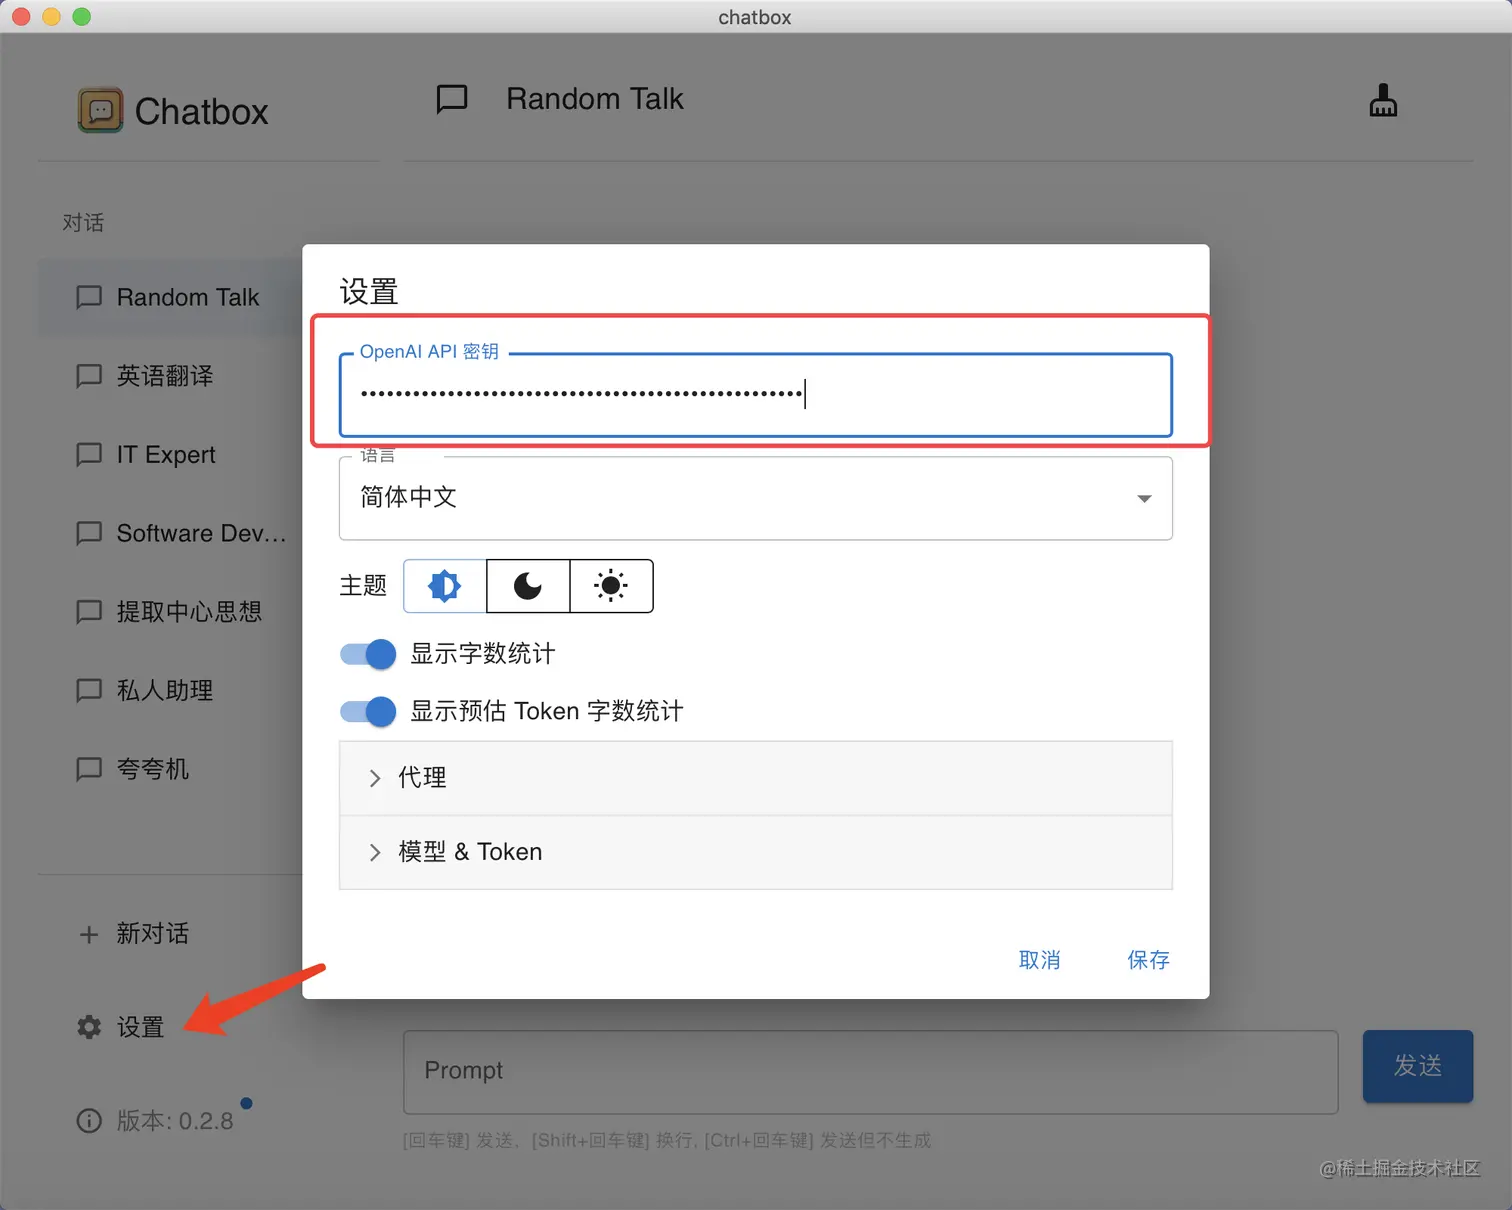The width and height of the screenshot is (1512, 1210).
Task: Toggle the 显示预估 Token 字数统计 switch
Action: pos(368,711)
